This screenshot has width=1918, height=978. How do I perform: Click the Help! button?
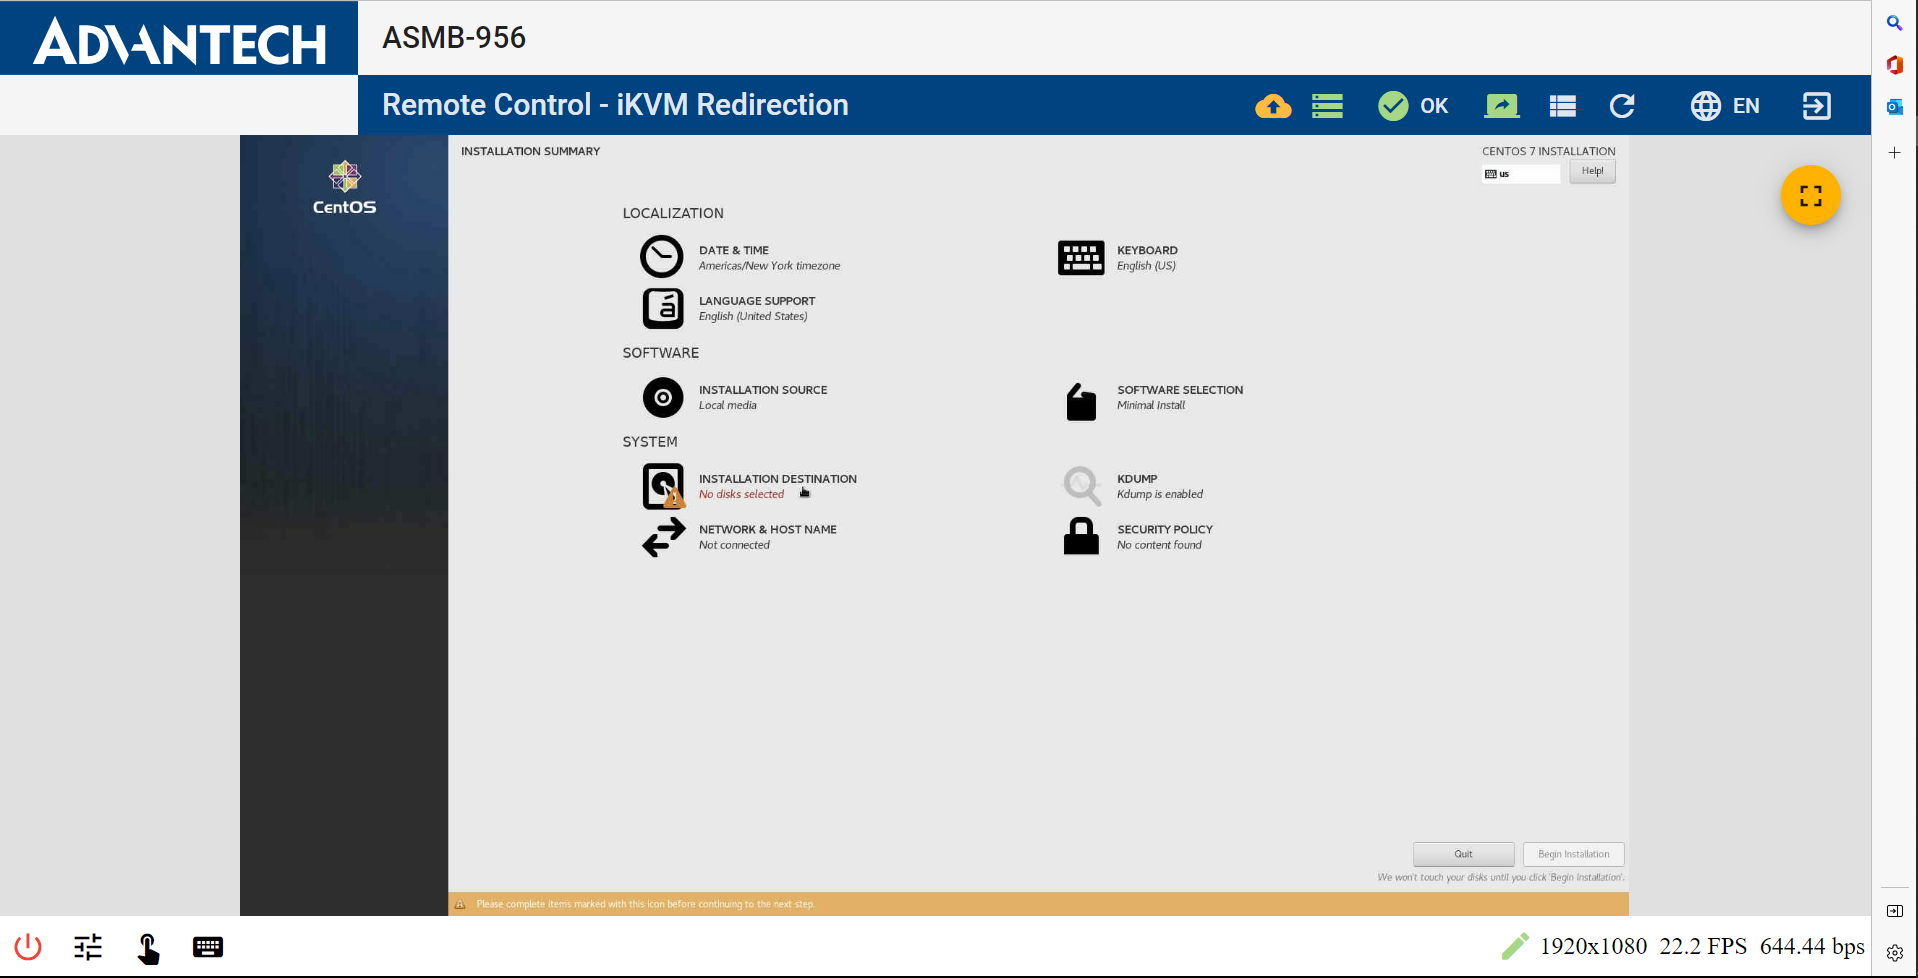click(1592, 171)
